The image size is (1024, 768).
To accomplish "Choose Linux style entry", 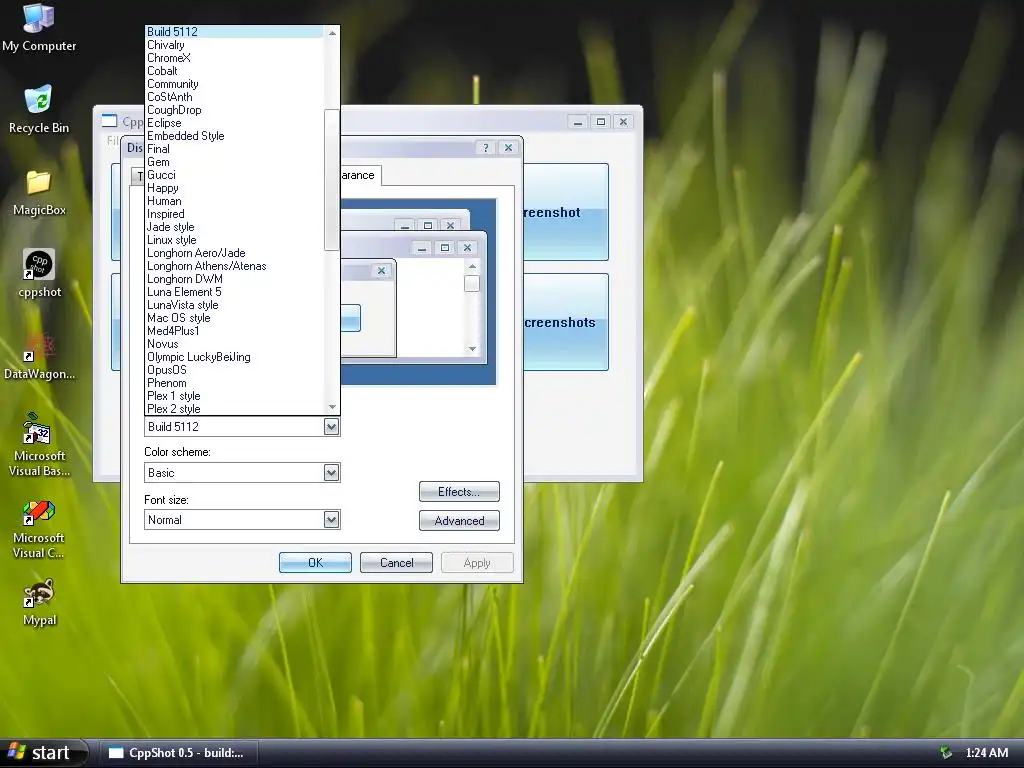I will point(234,240).
